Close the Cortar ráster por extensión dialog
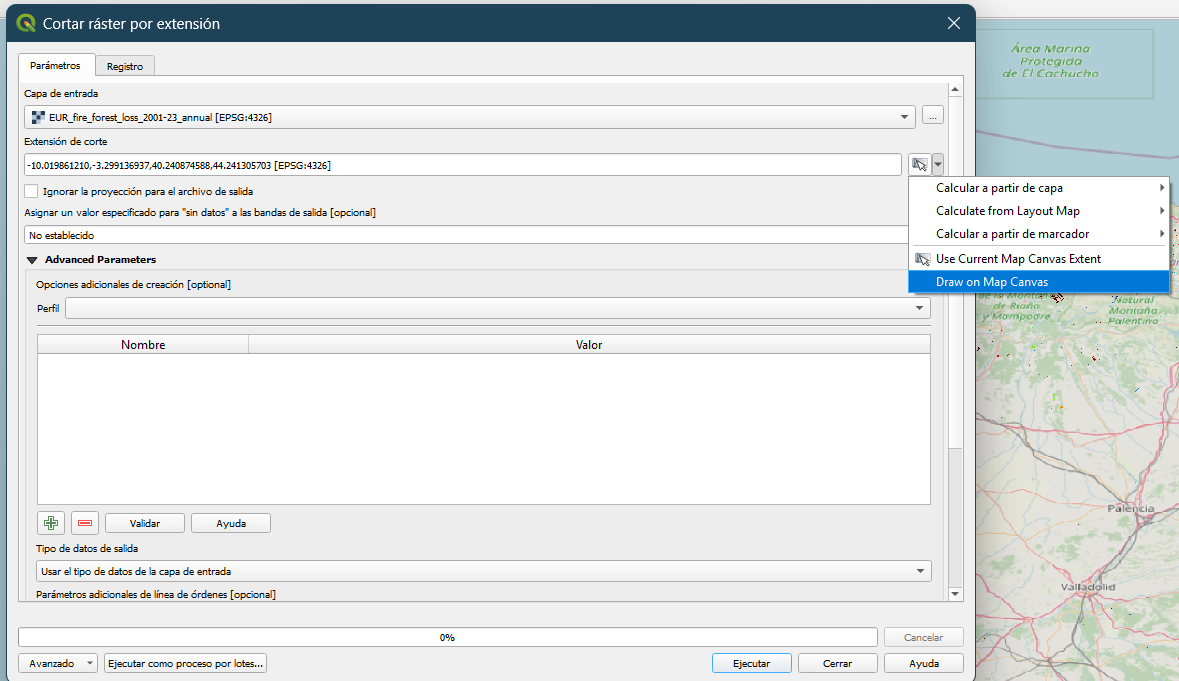 point(953,23)
